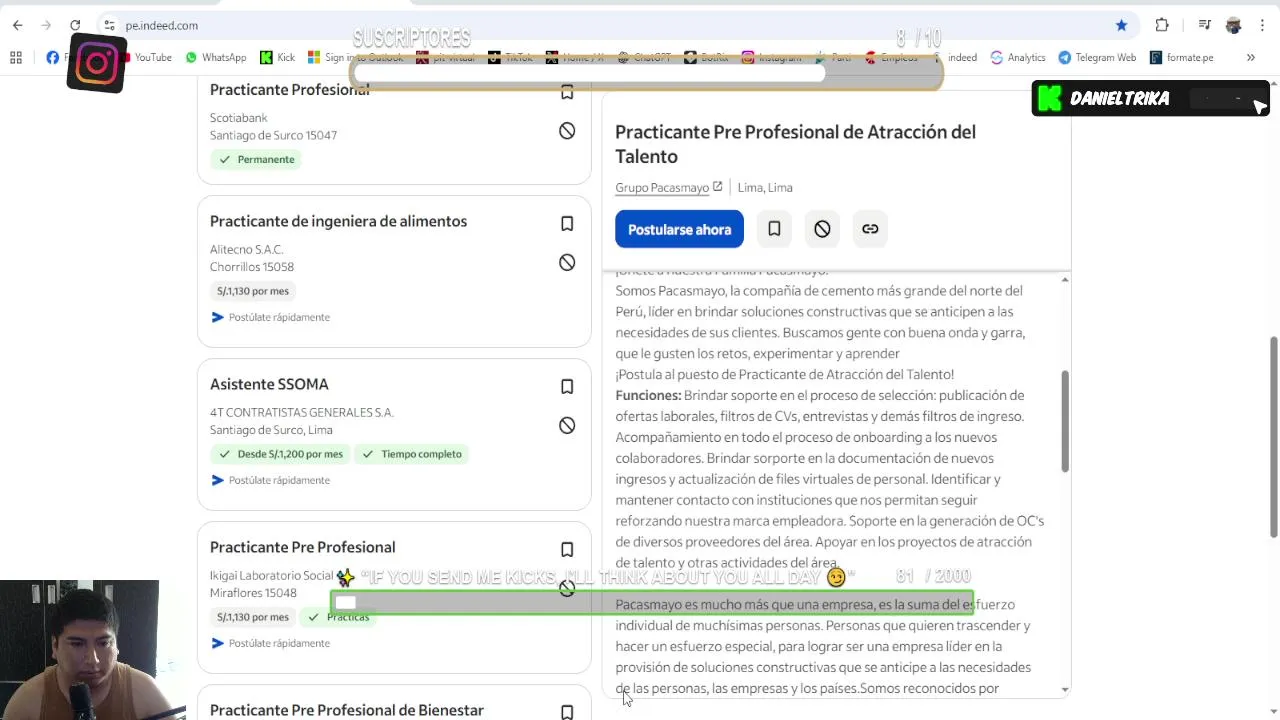Open the formate.pe bookmark
The width and height of the screenshot is (1280, 720).
point(1181,58)
